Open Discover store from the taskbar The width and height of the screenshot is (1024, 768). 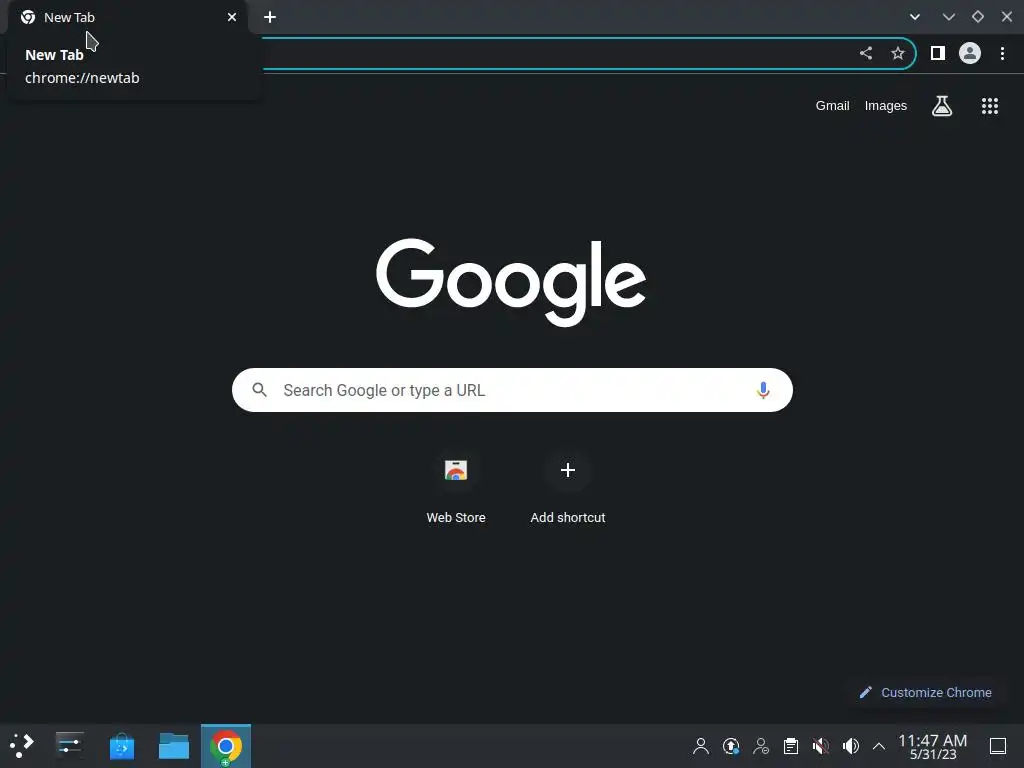pyautogui.click(x=121, y=746)
